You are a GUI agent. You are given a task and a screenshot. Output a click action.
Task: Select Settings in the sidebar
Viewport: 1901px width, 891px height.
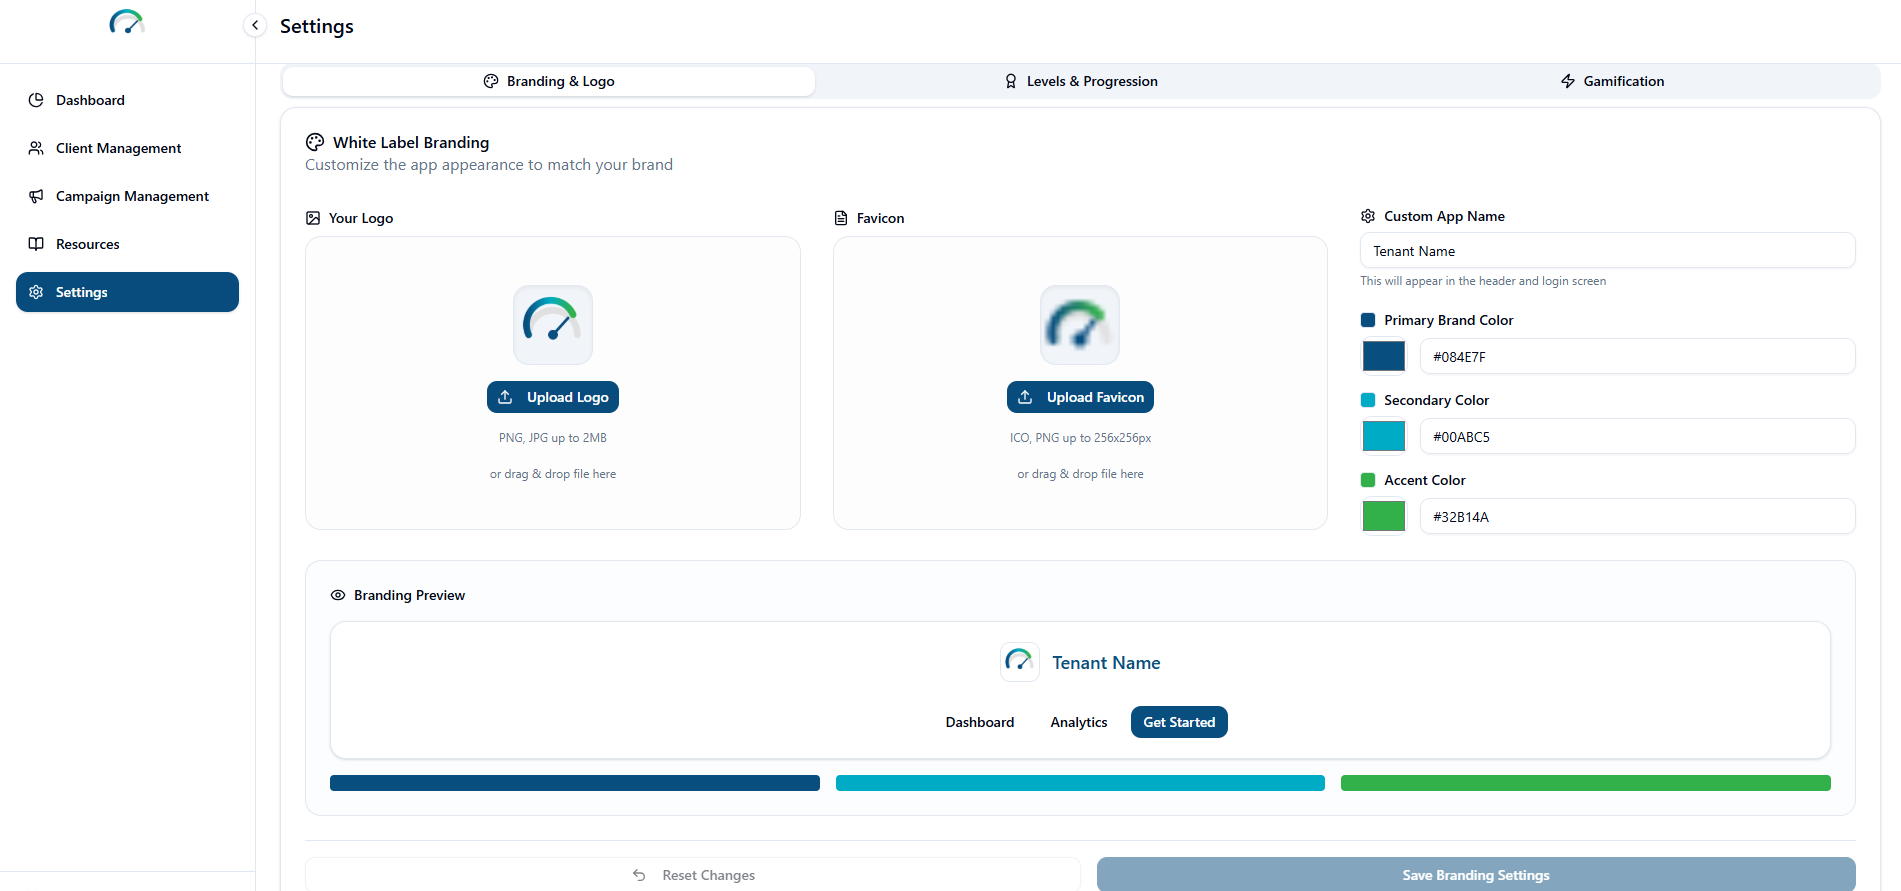pos(127,292)
